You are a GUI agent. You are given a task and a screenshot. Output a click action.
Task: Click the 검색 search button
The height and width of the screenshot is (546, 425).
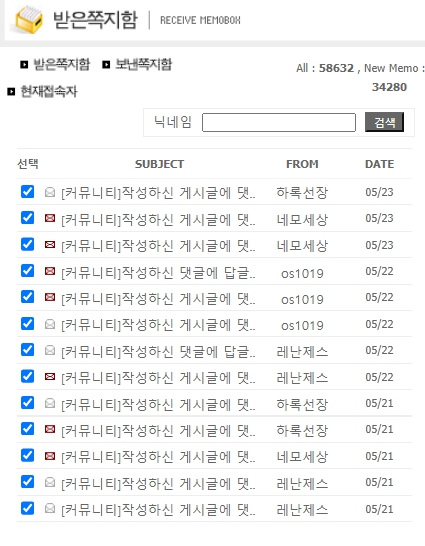(x=384, y=122)
